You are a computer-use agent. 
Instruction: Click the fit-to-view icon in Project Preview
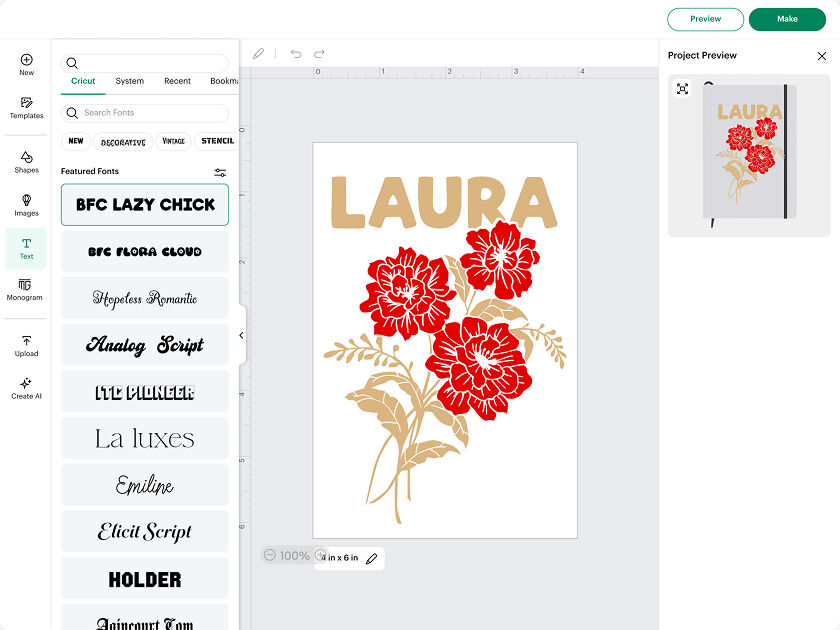[x=682, y=89]
